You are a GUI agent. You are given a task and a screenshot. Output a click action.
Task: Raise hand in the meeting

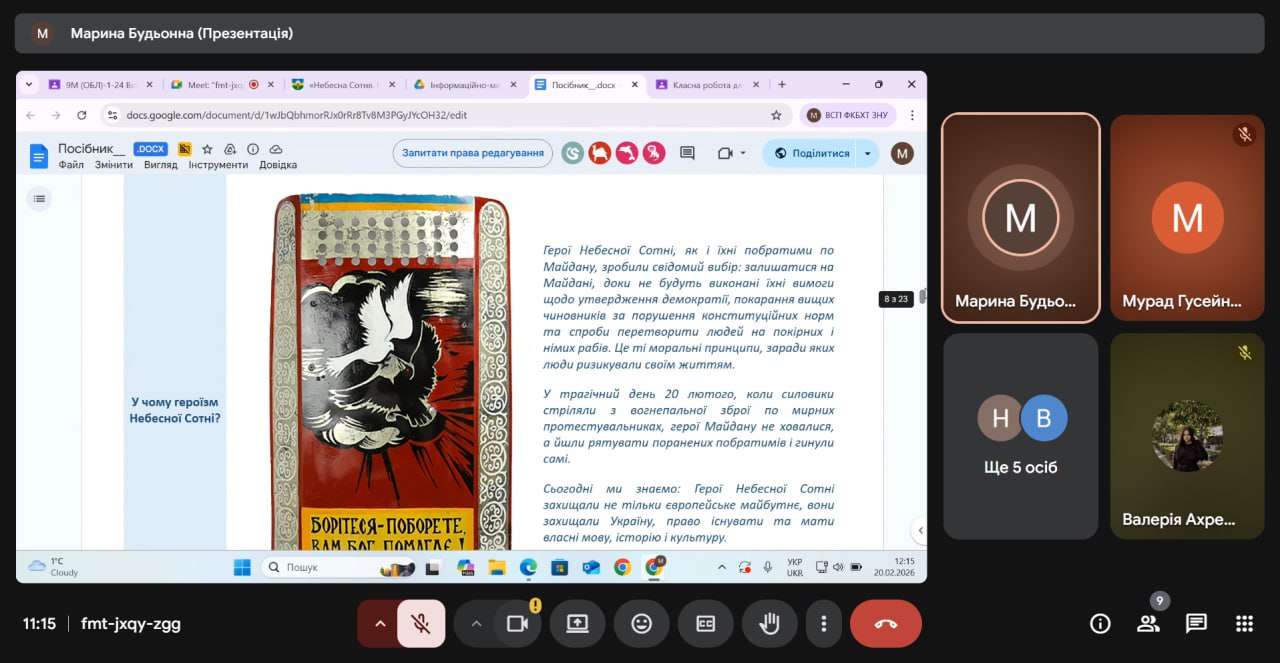point(769,624)
